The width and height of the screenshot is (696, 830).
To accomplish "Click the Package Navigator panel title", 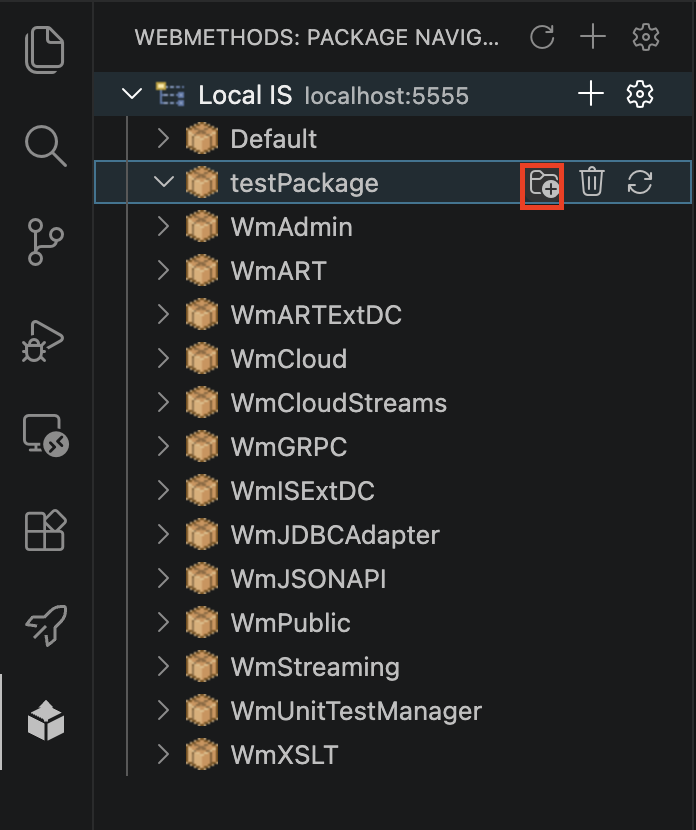I will (x=317, y=37).
